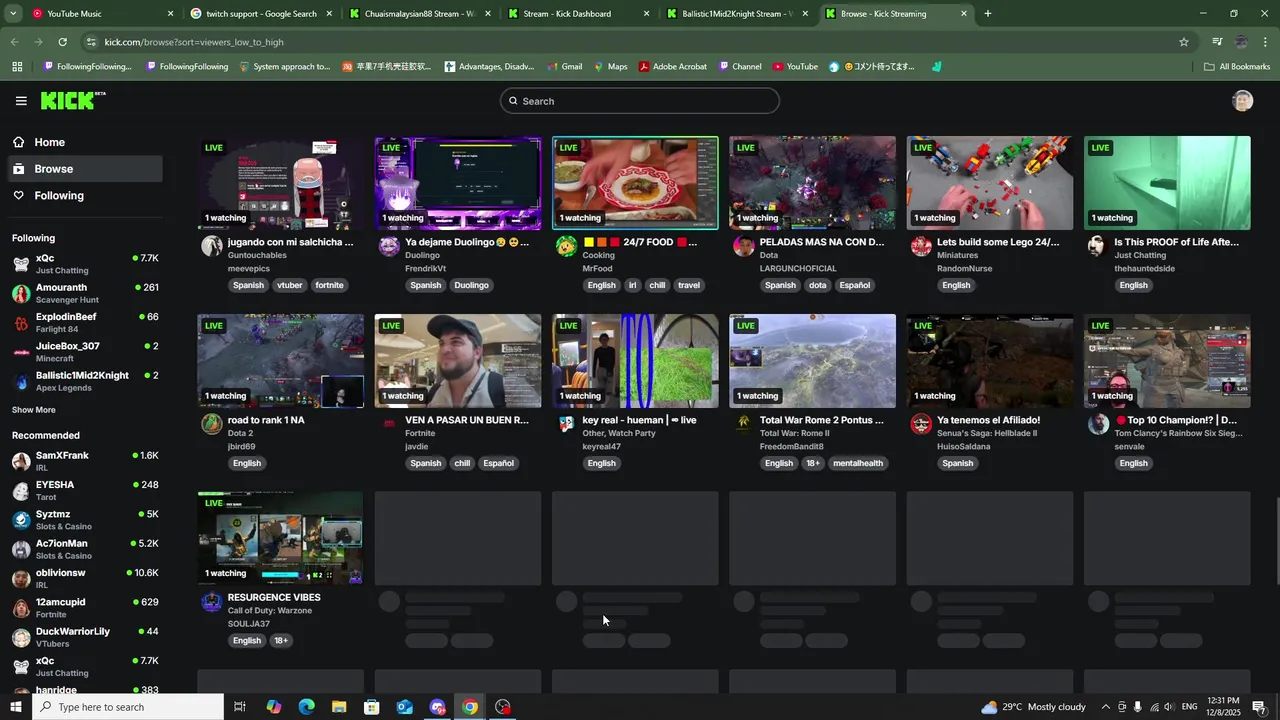Click Chrome icon in taskbar
This screenshot has height=720, width=1280.
click(470, 707)
